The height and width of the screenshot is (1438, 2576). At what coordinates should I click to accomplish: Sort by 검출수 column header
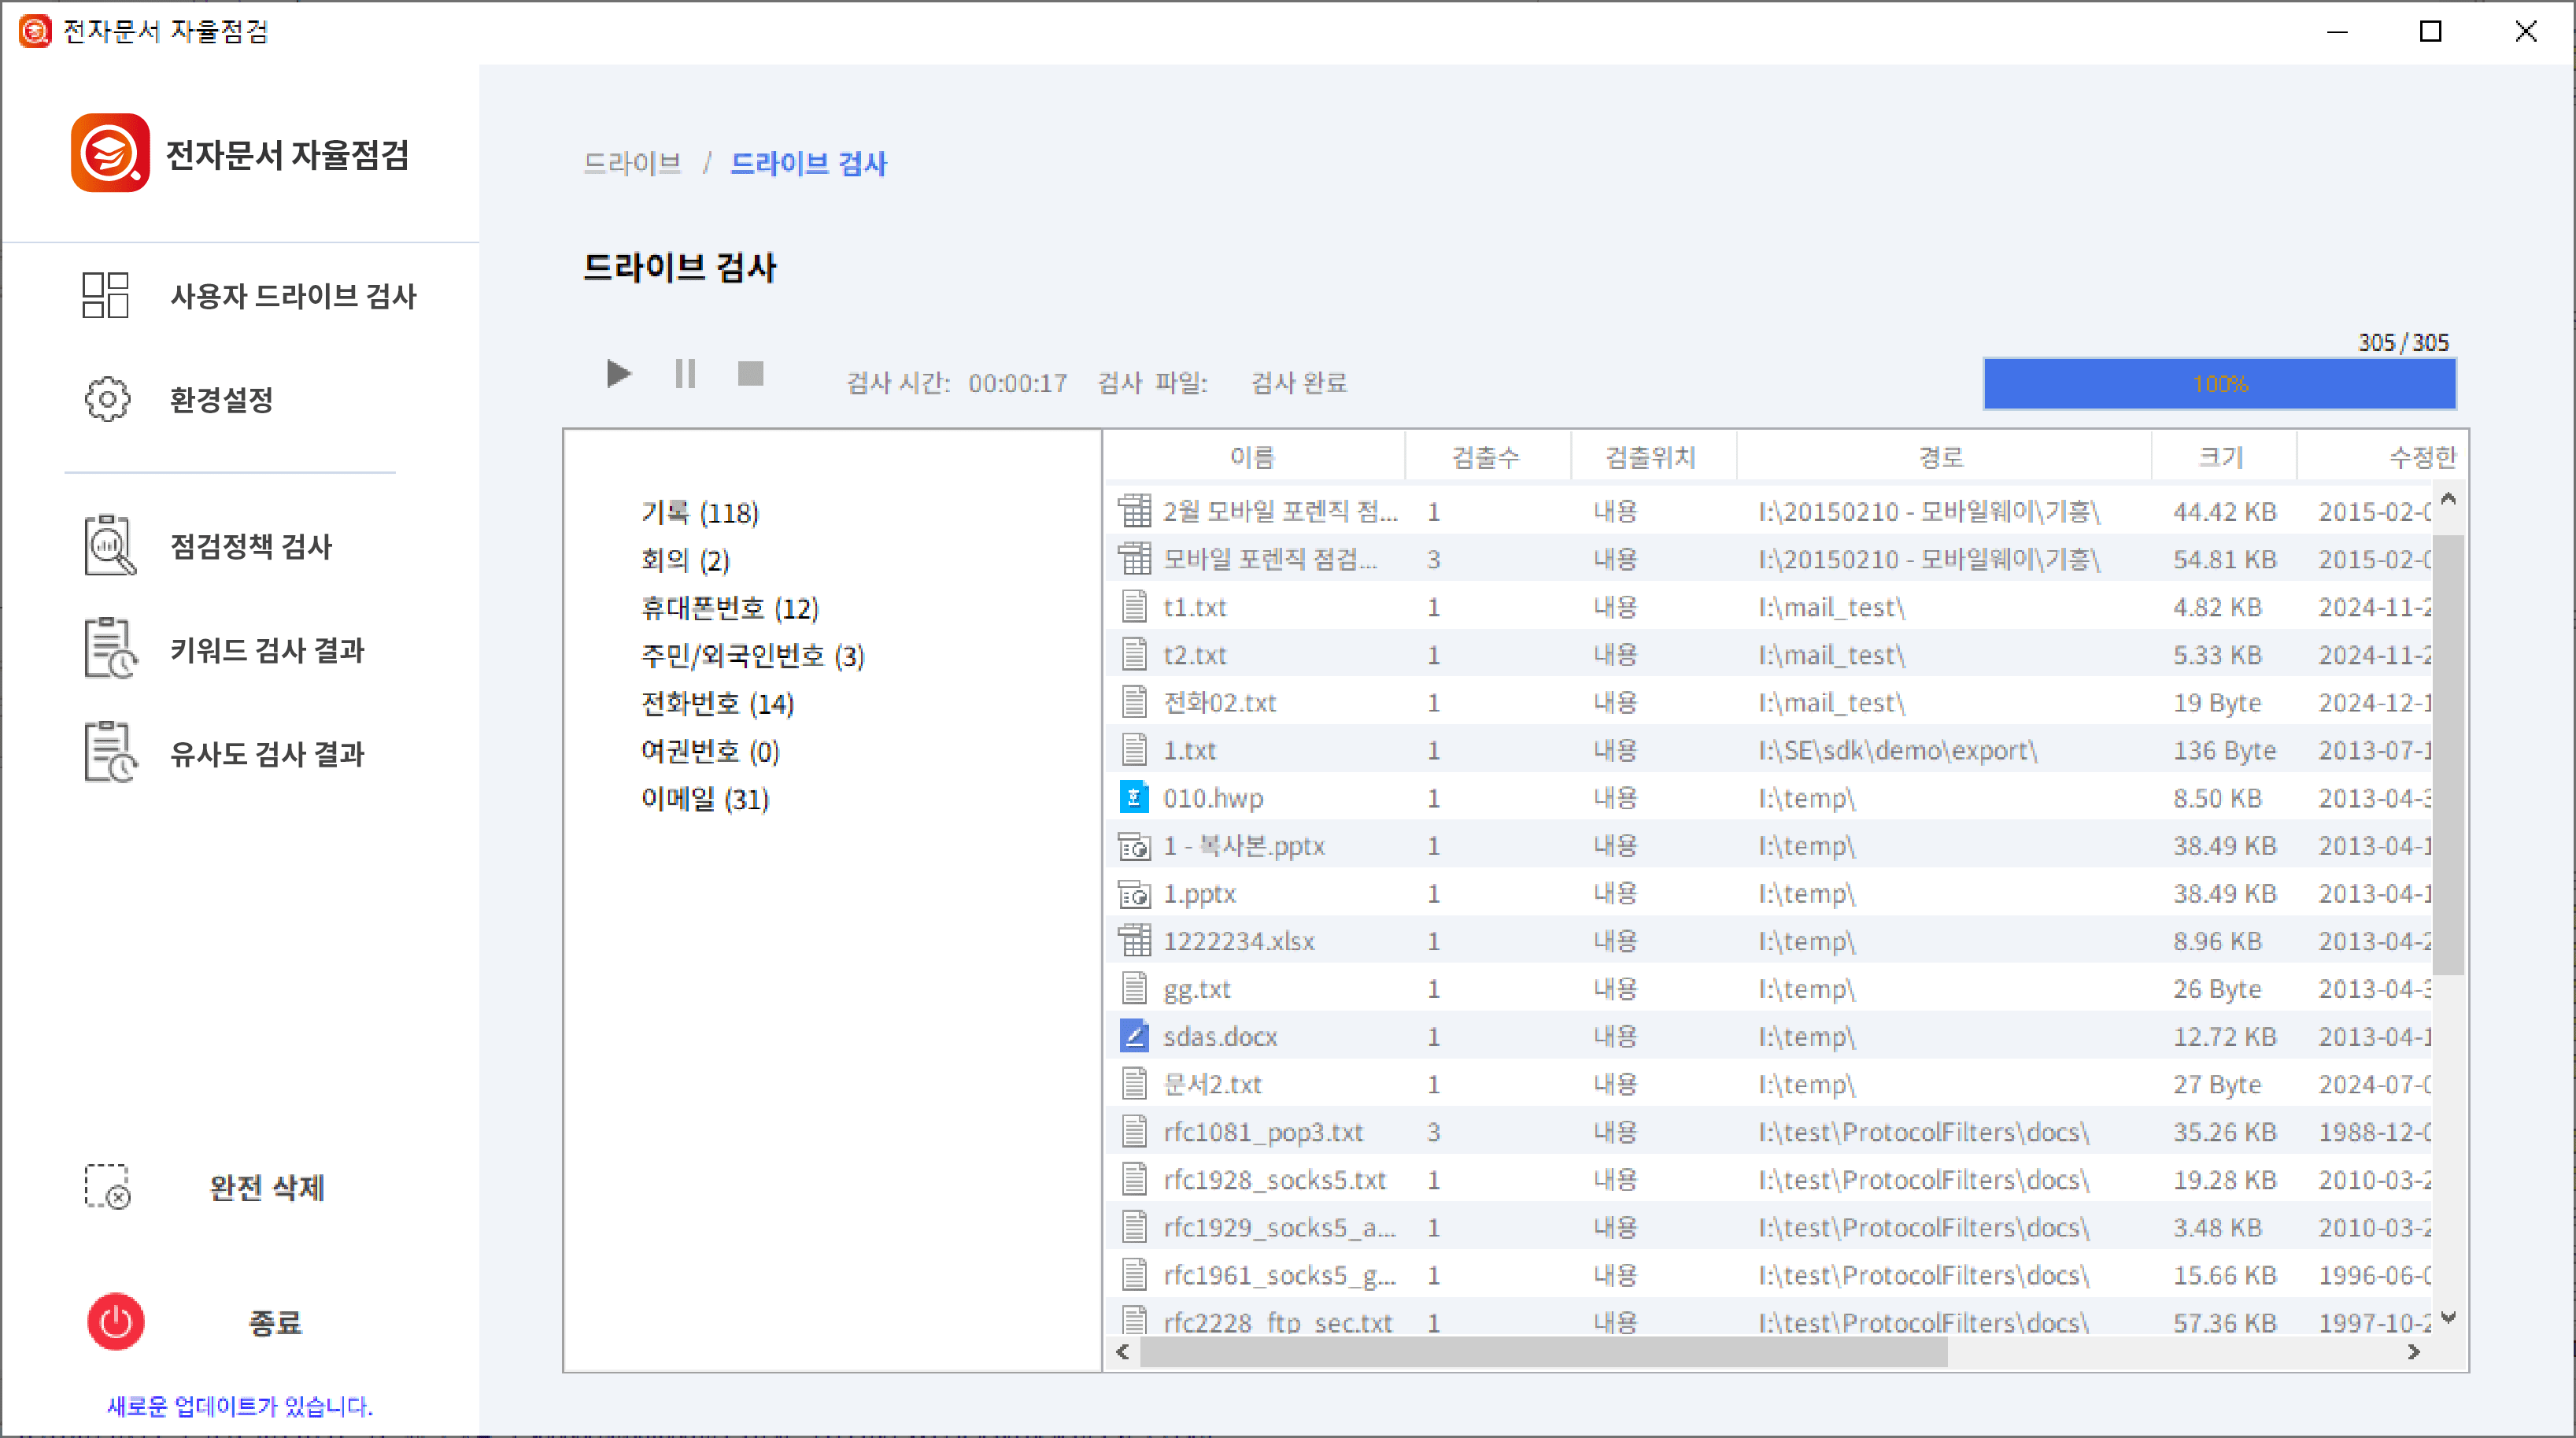[1487, 457]
